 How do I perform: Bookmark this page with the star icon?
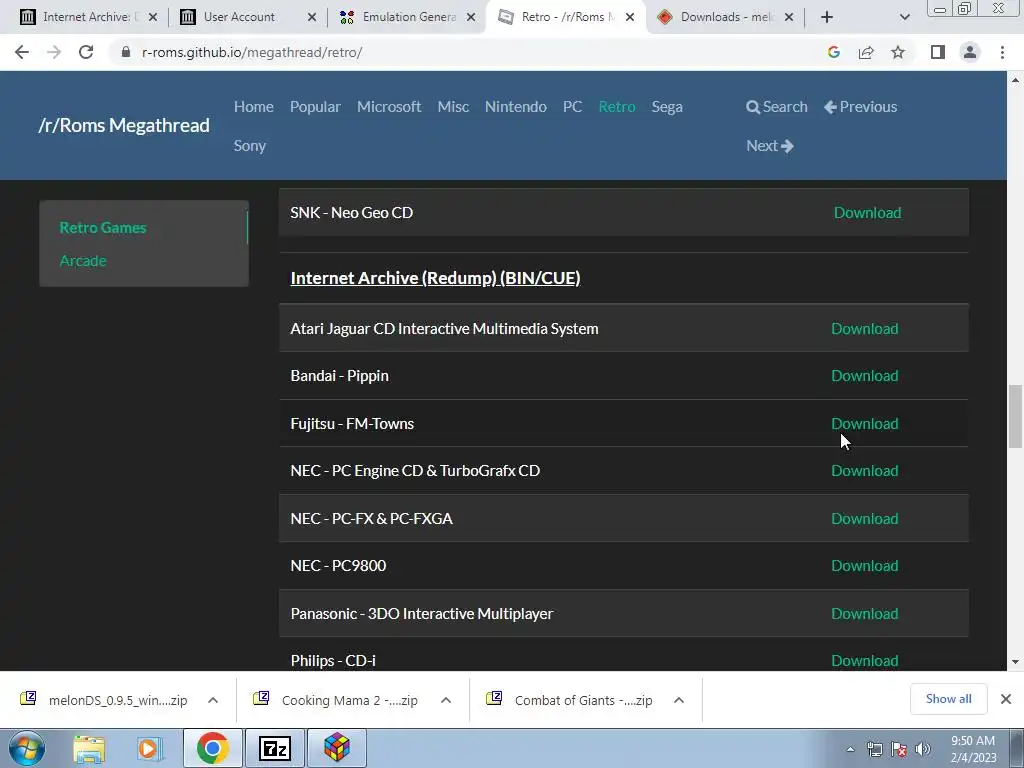pos(898,52)
